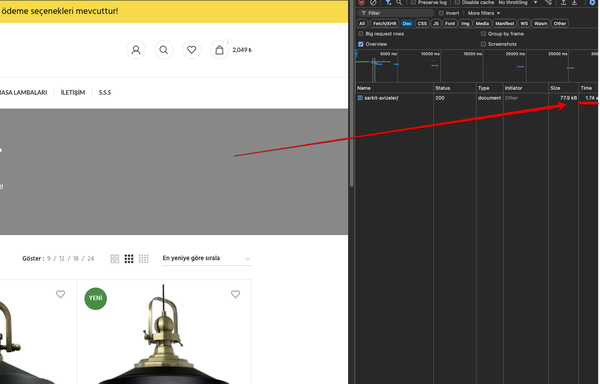The height and width of the screenshot is (384, 600).
Task: Uncheck the Overview checkbox
Action: (x=360, y=44)
